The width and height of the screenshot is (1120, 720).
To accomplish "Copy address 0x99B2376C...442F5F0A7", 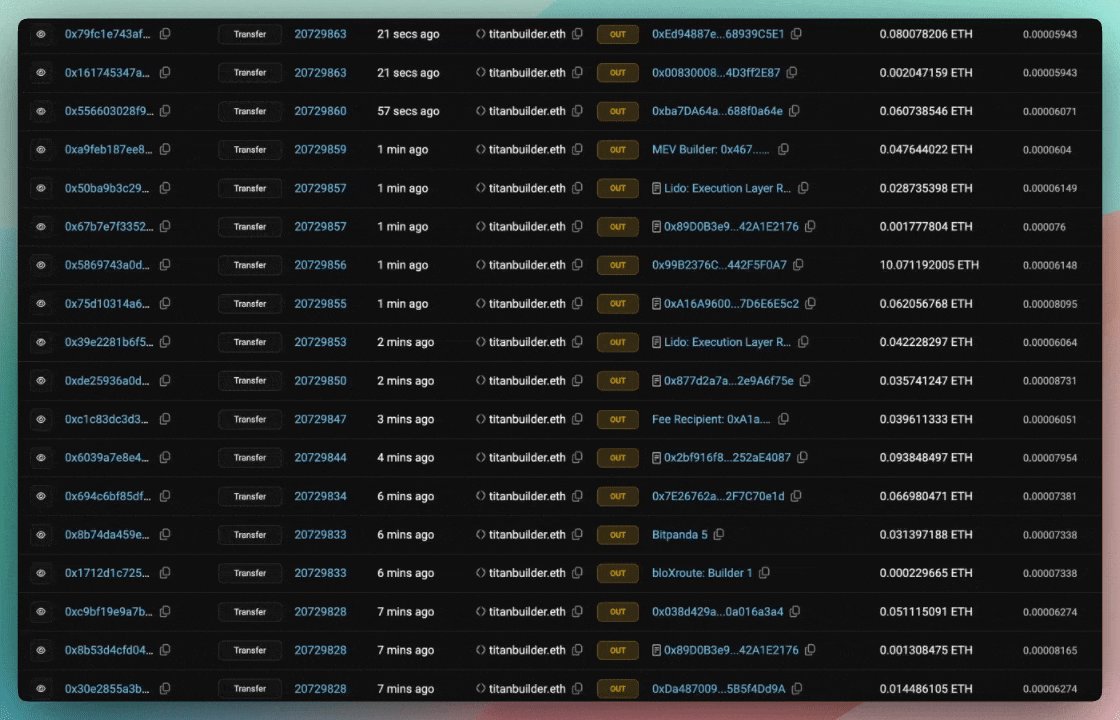I will [x=799, y=265].
